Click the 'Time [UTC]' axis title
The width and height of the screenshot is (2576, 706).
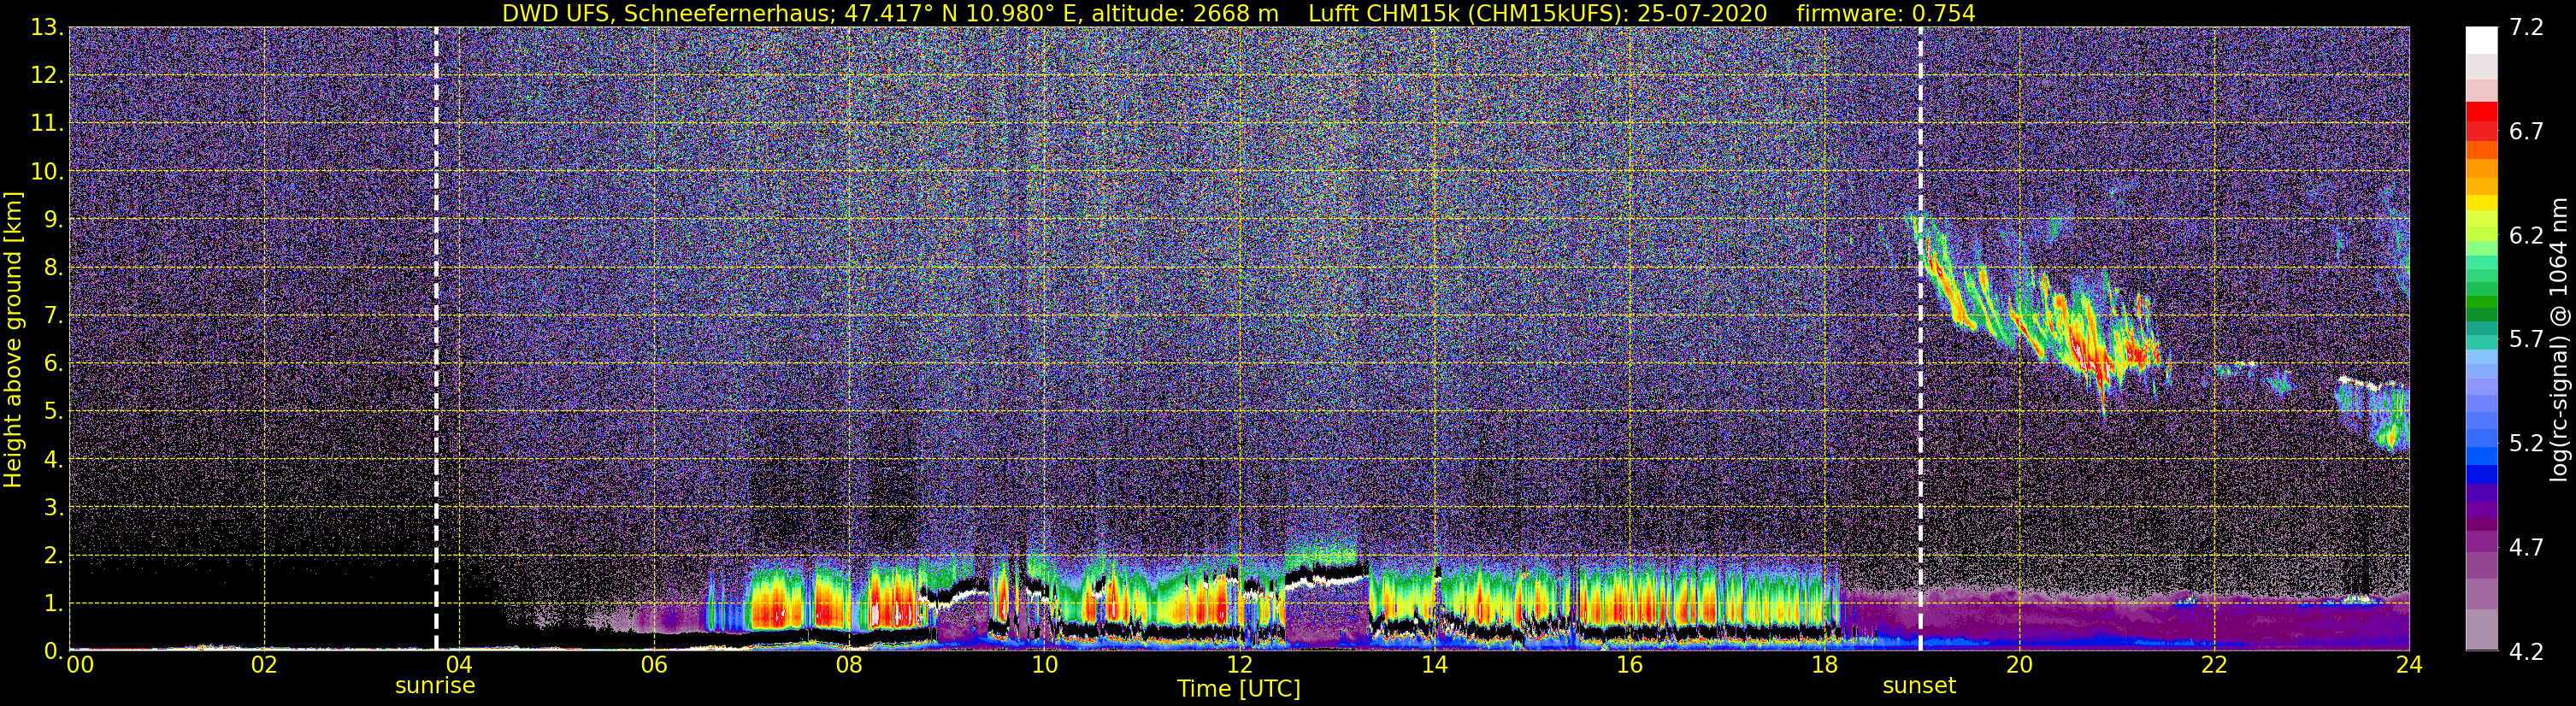(x=1239, y=688)
